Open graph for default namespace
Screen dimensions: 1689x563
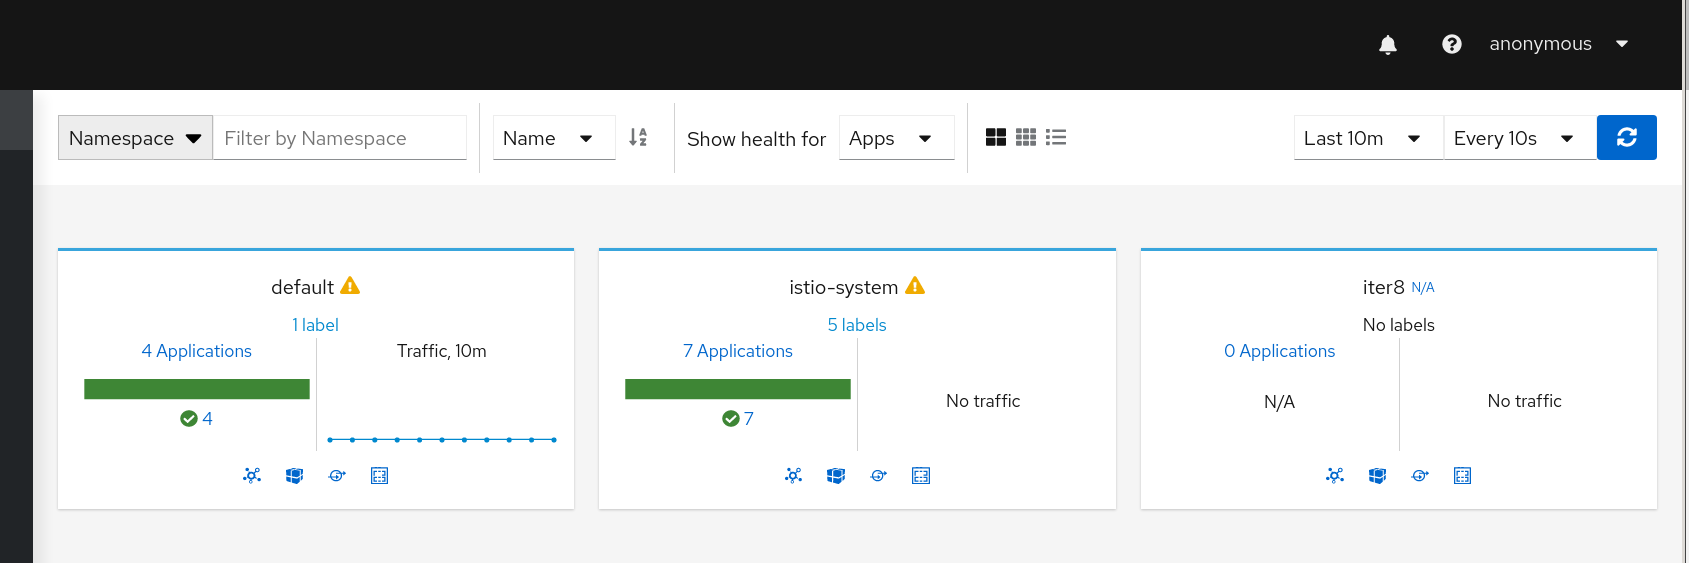point(252,476)
